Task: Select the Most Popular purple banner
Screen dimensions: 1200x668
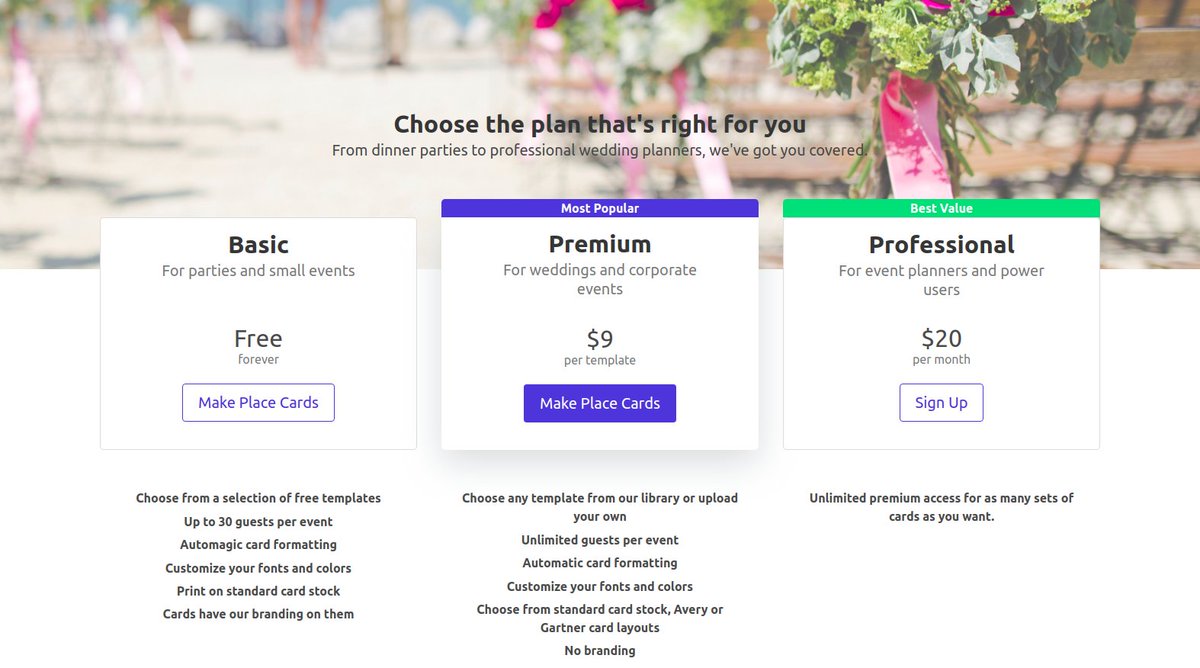Action: (600, 208)
